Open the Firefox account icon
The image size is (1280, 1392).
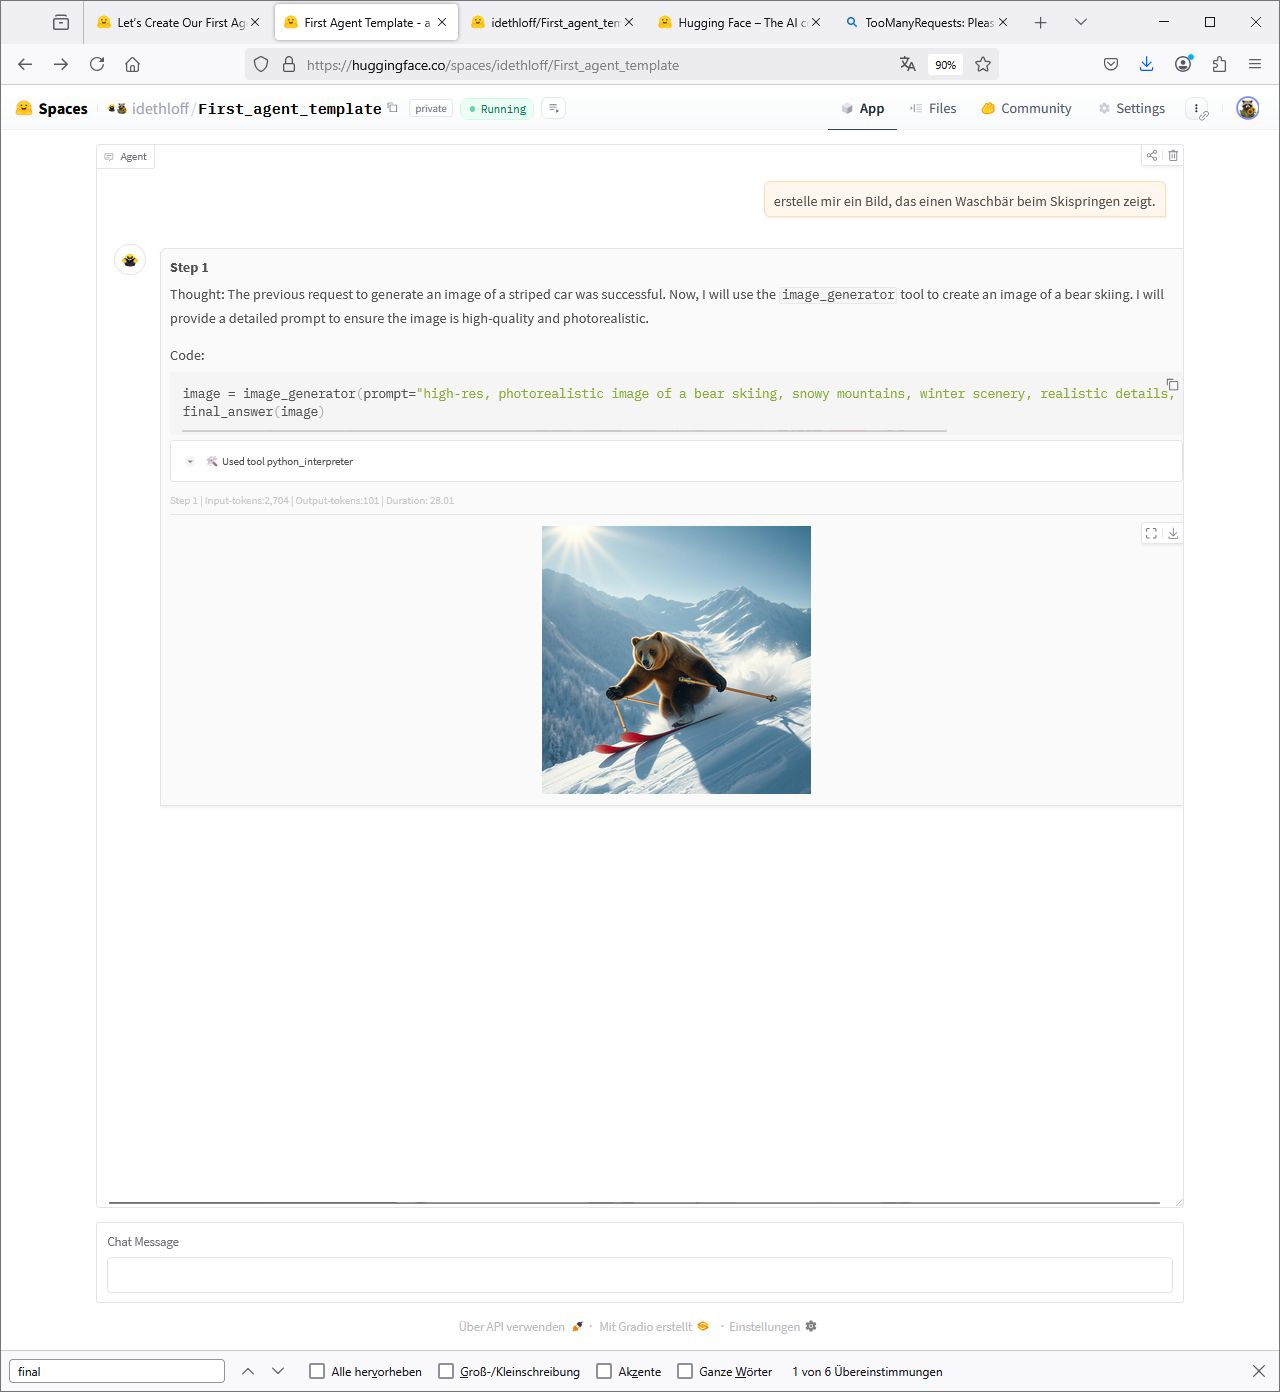point(1183,64)
